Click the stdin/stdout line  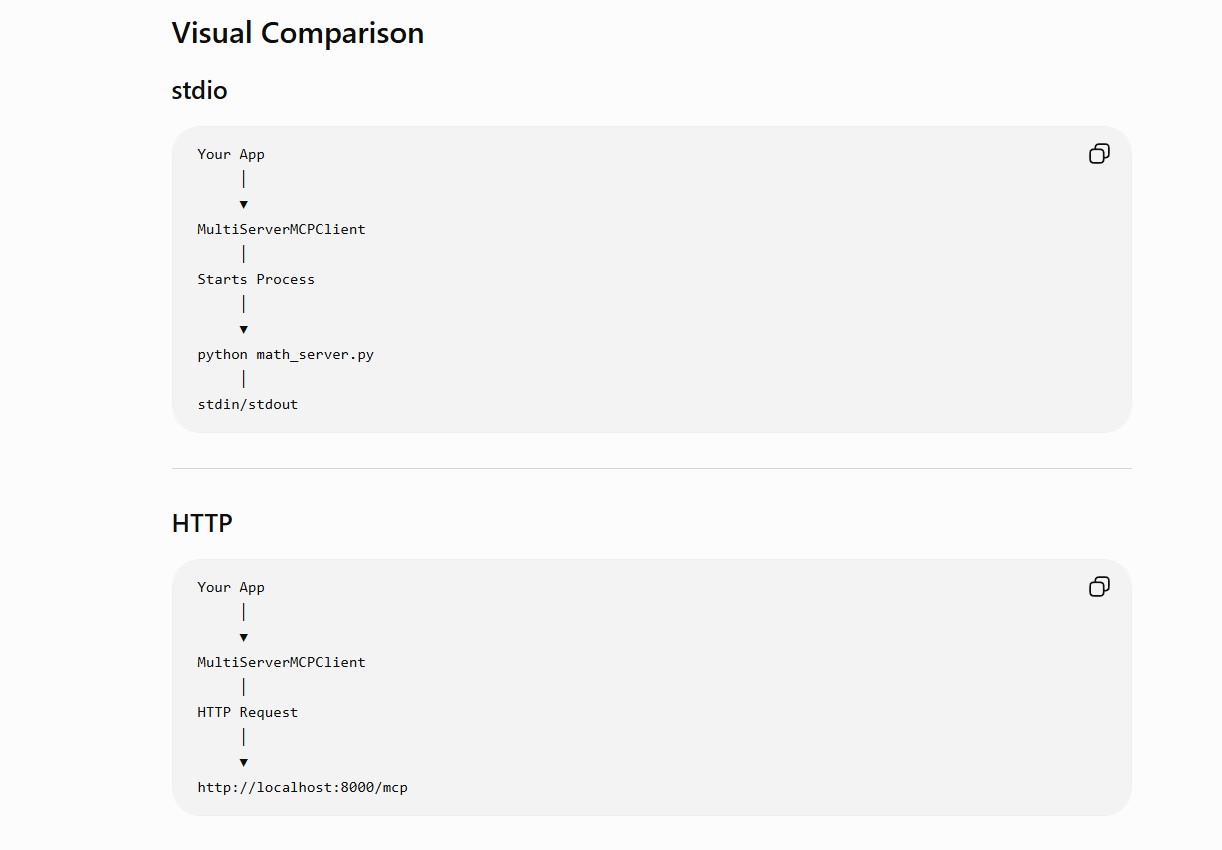pyautogui.click(x=247, y=404)
